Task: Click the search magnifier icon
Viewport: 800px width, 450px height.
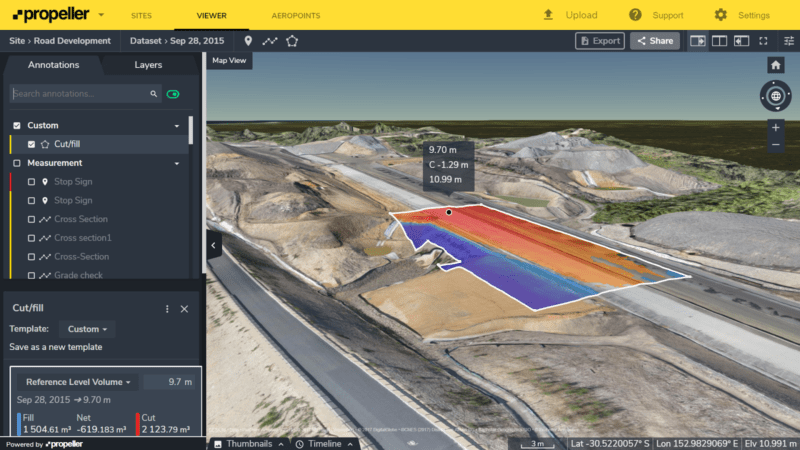Action: coord(154,94)
